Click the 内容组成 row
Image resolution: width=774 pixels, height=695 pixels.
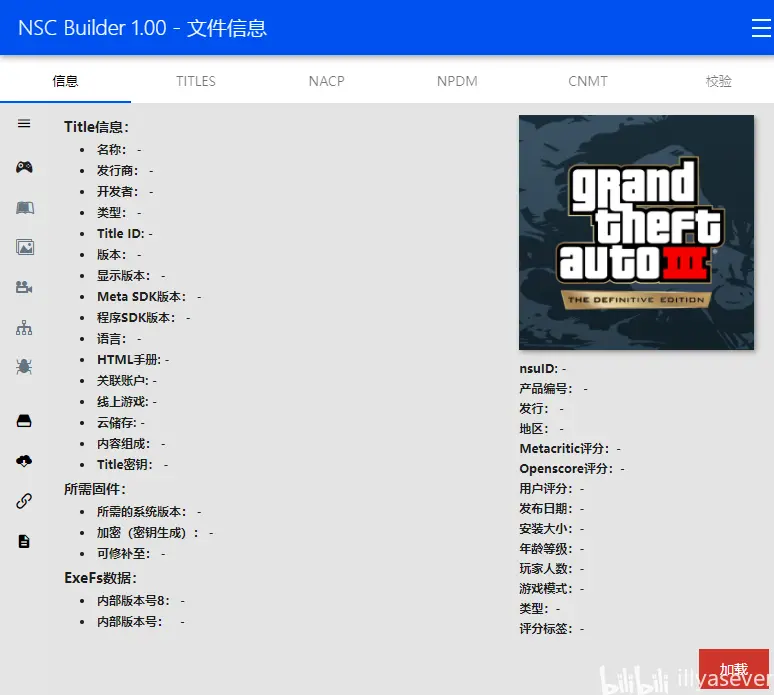[131, 444]
